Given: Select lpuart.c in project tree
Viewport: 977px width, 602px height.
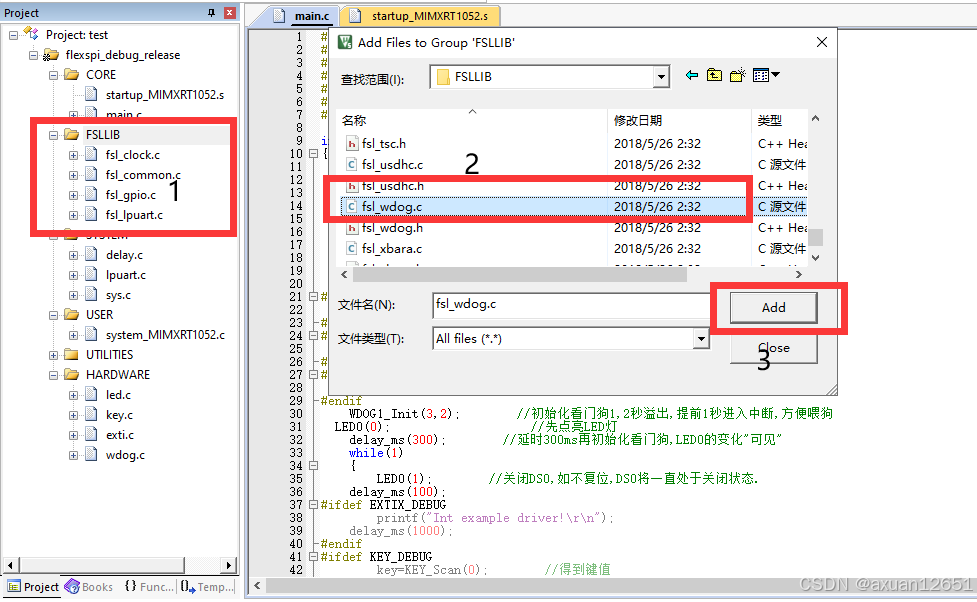Looking at the screenshot, I should (125, 275).
